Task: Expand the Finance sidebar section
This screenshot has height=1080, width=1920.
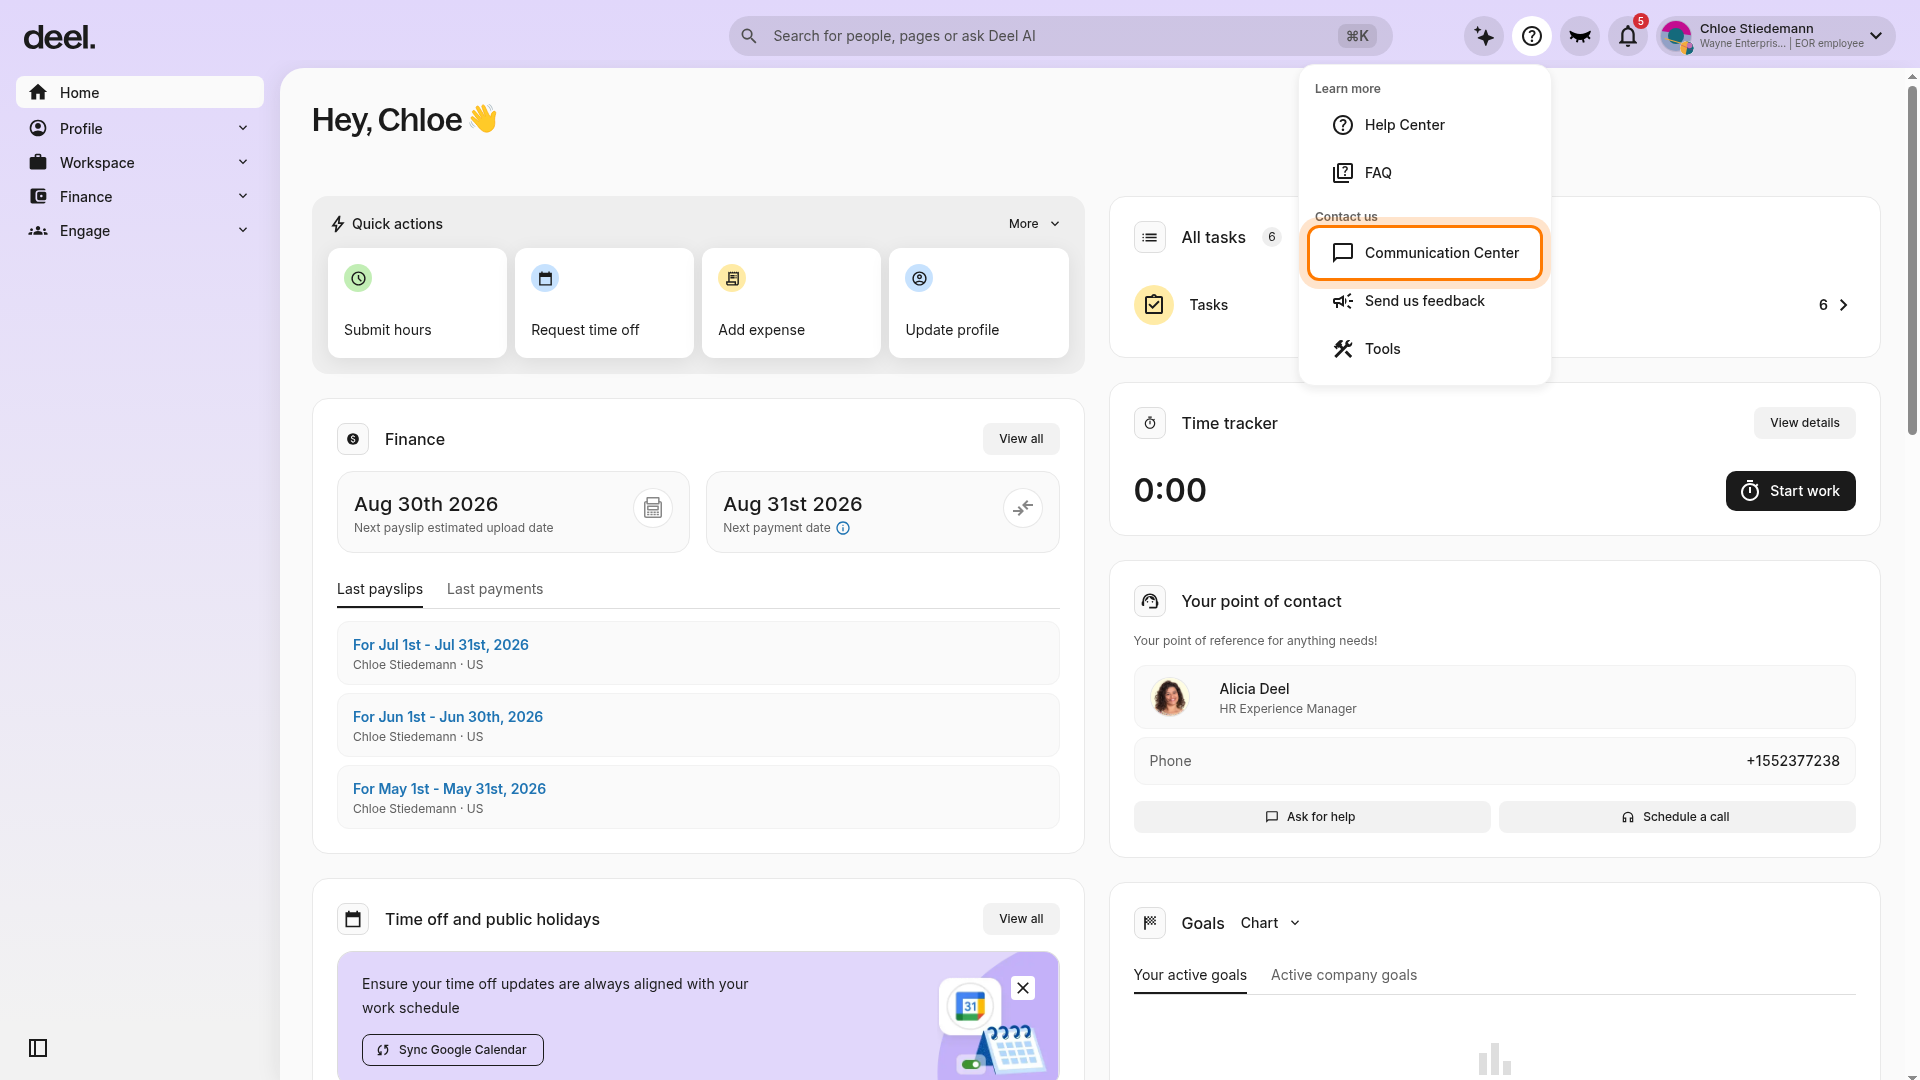Action: point(243,196)
